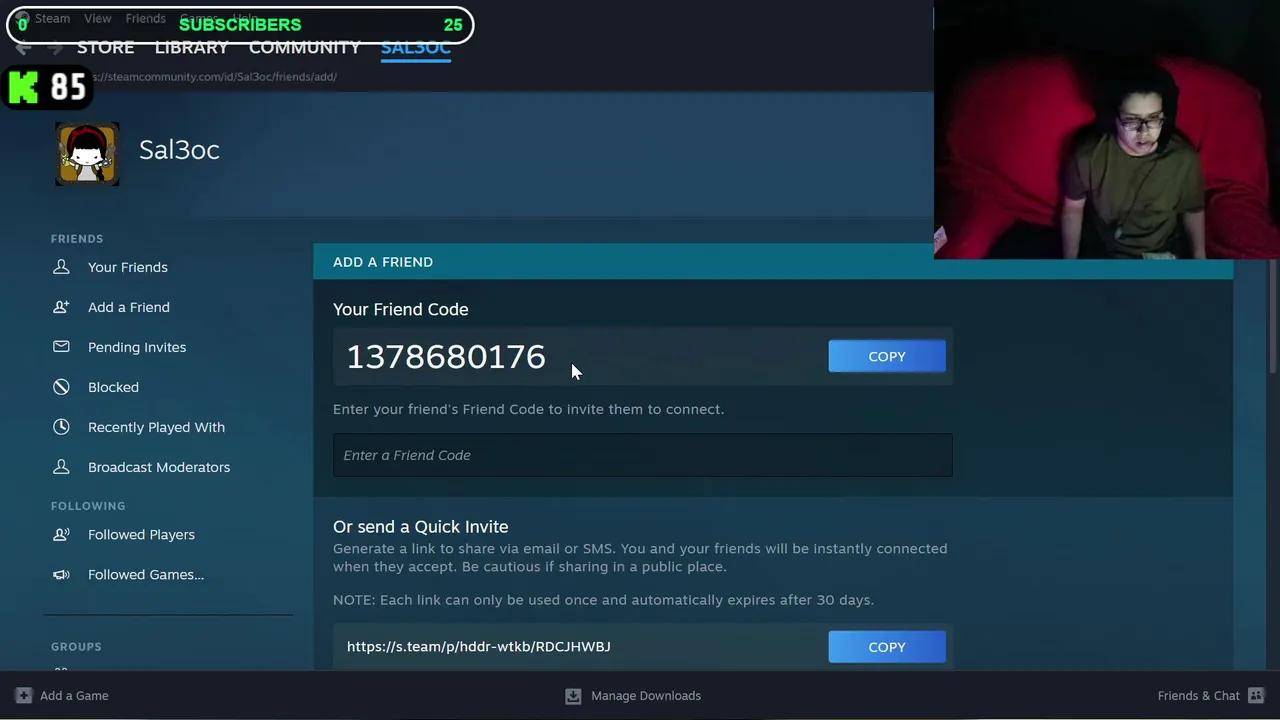Copy the friend code 1378680176
Viewport: 1280px width, 720px height.
pos(887,356)
